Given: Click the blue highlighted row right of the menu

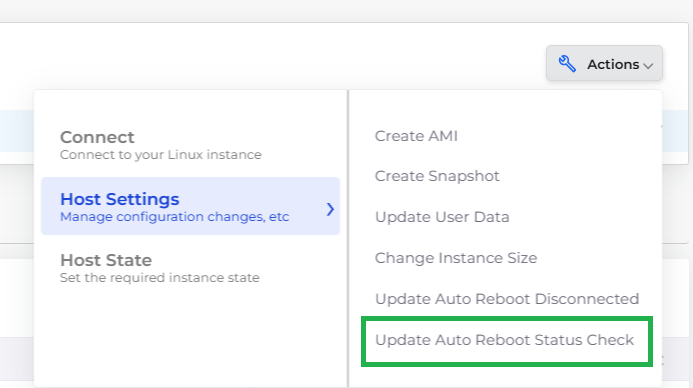Looking at the screenshot, I should [x=675, y=131].
